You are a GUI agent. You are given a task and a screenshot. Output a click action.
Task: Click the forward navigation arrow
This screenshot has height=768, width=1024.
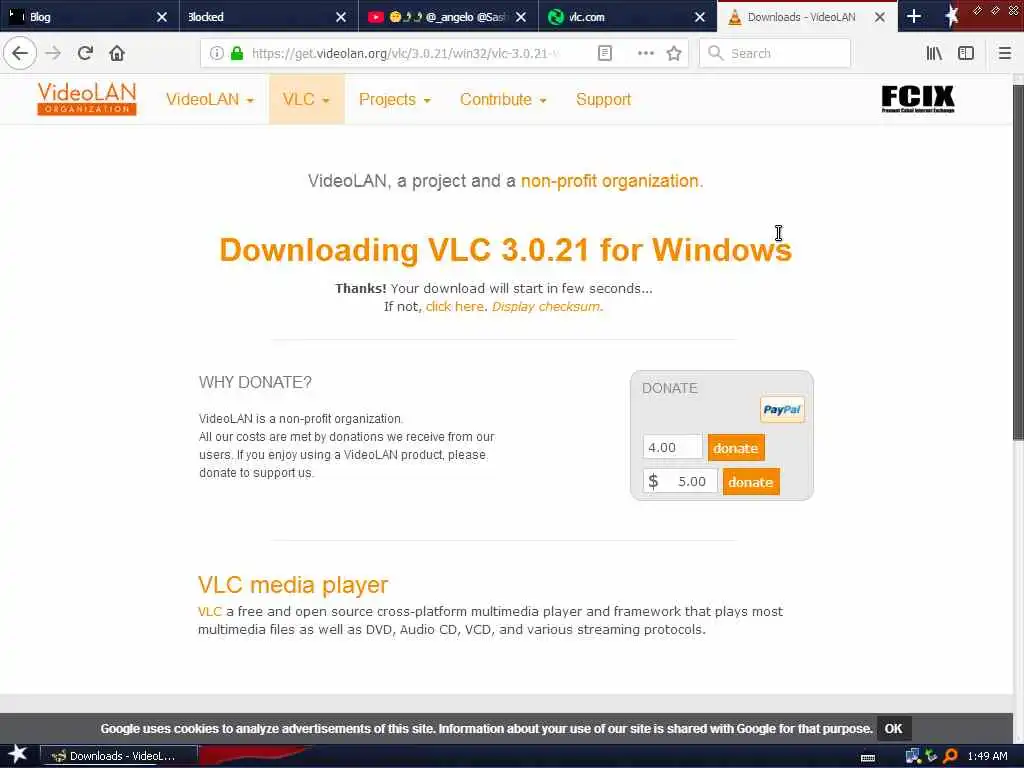(53, 53)
